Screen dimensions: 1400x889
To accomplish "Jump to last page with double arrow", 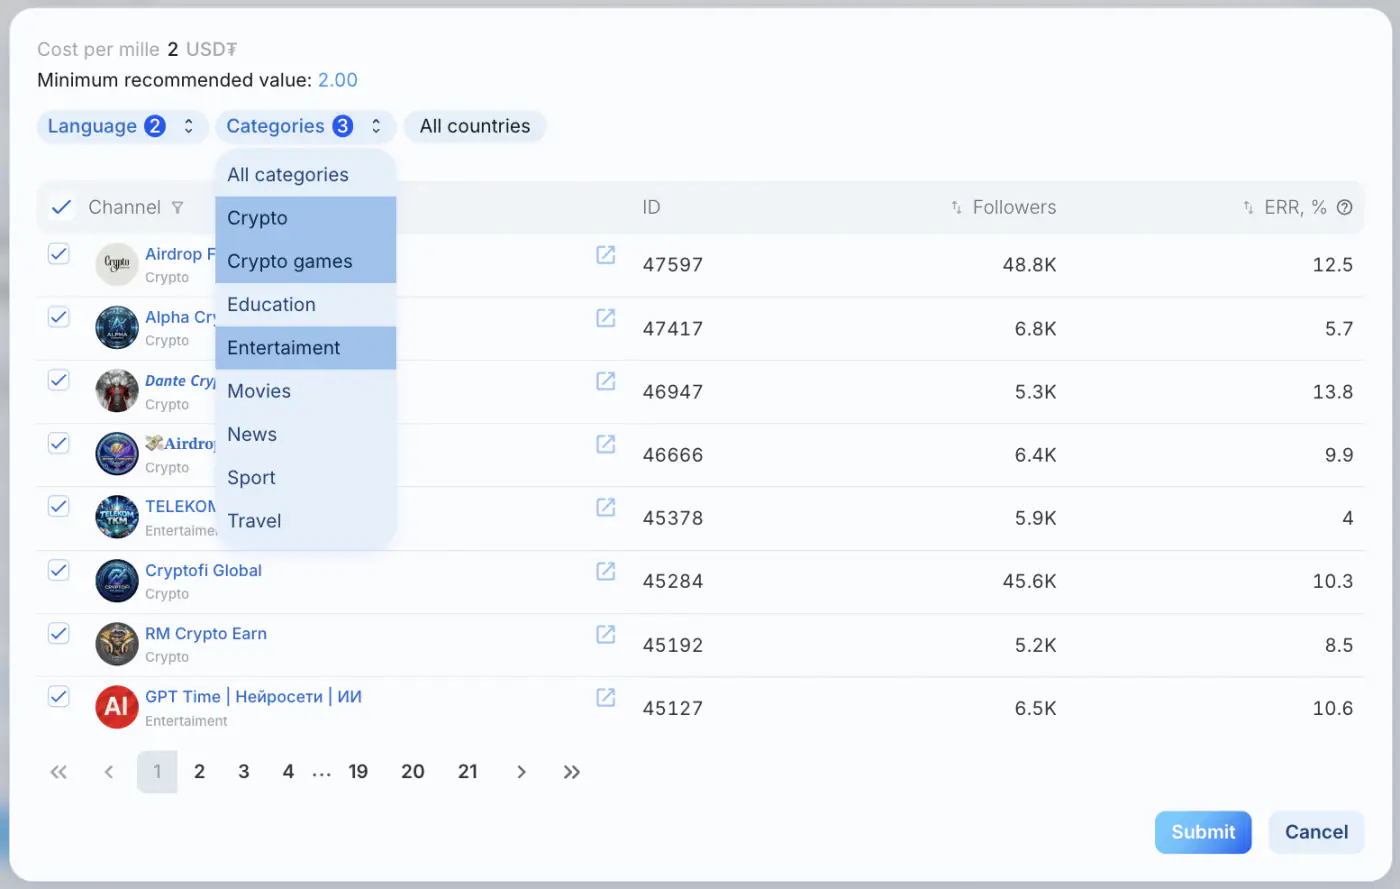I will [x=571, y=772].
